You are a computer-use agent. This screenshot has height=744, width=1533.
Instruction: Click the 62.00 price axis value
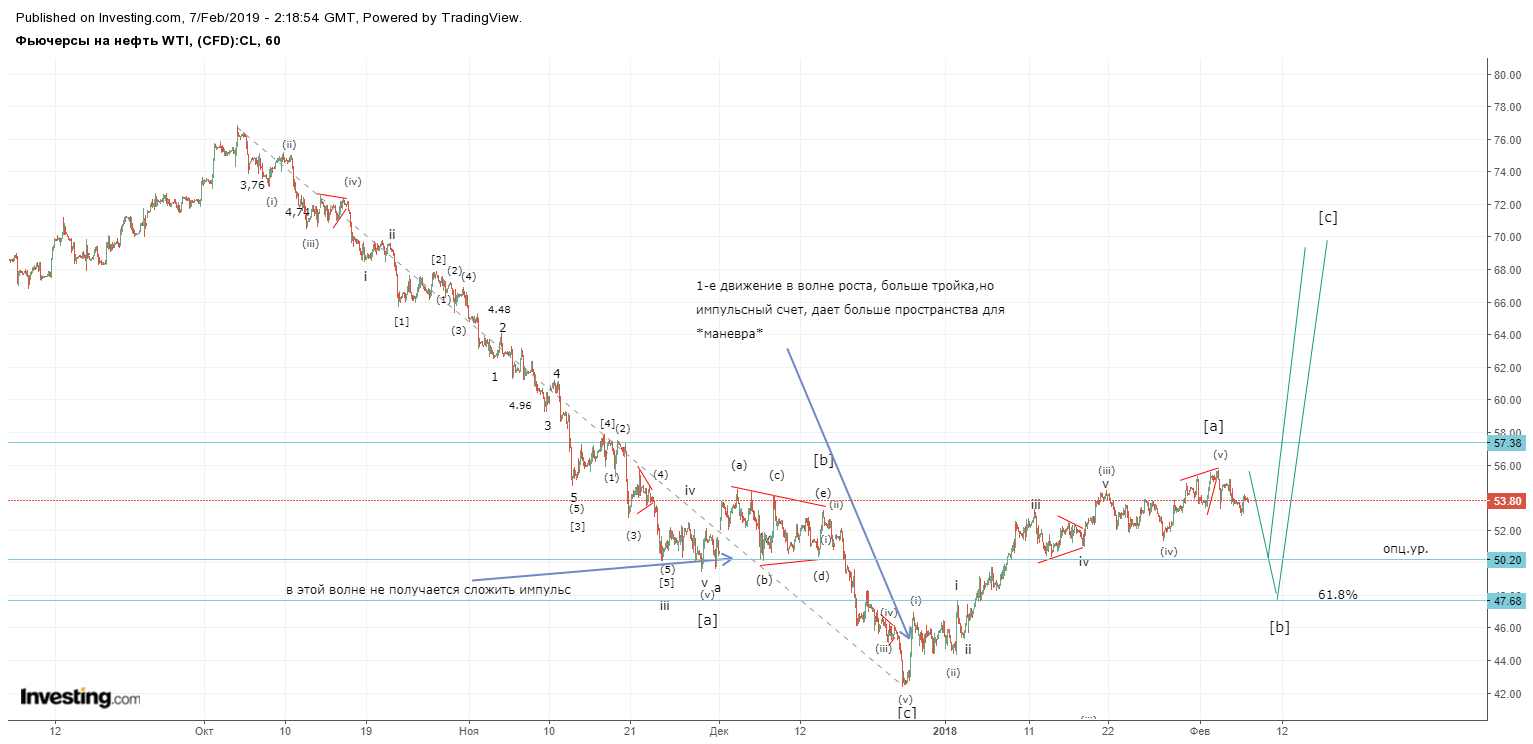click(x=1507, y=368)
